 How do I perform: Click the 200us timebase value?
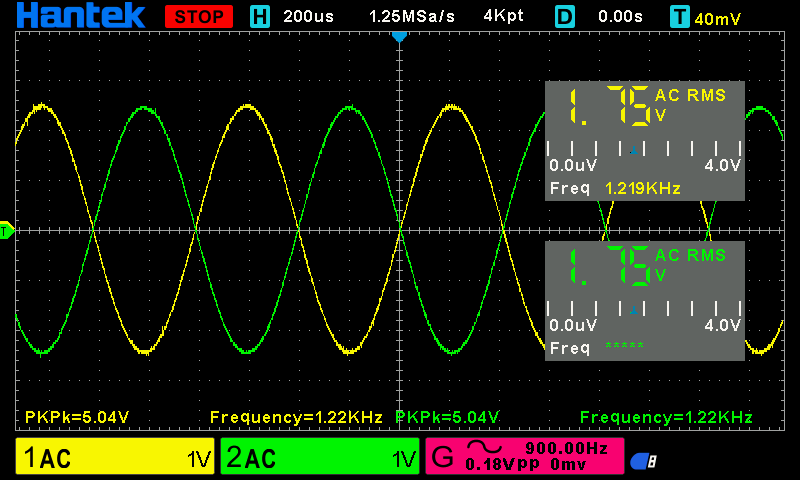[308, 16]
